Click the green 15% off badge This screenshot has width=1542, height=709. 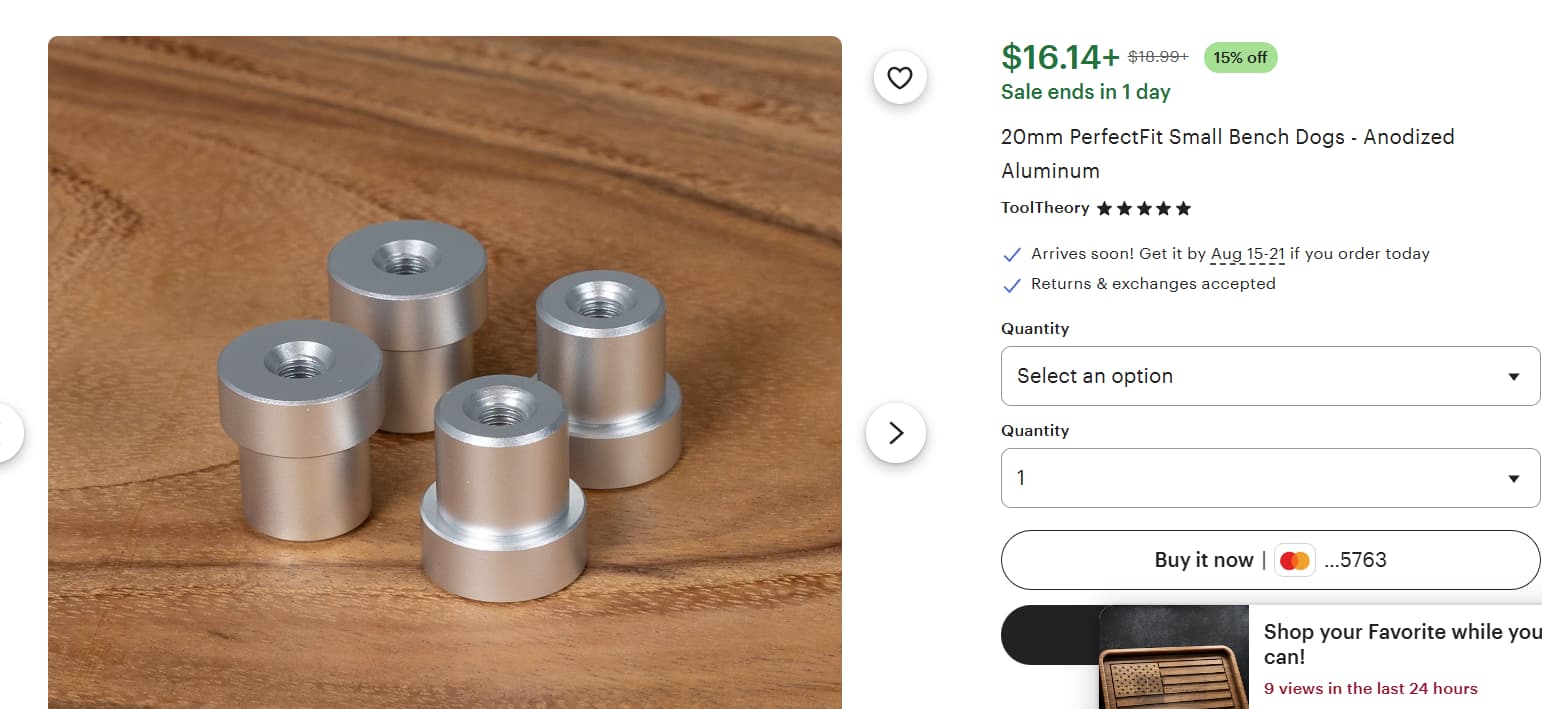[1240, 58]
